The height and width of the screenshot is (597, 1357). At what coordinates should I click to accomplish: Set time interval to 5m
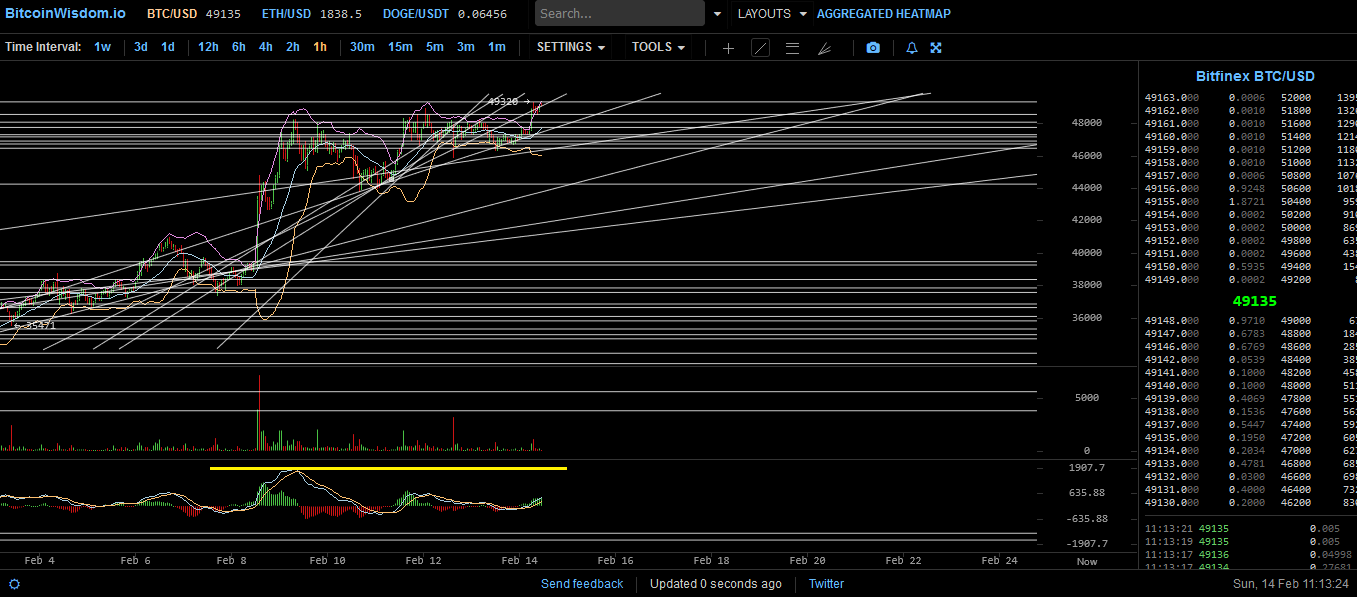tap(434, 47)
